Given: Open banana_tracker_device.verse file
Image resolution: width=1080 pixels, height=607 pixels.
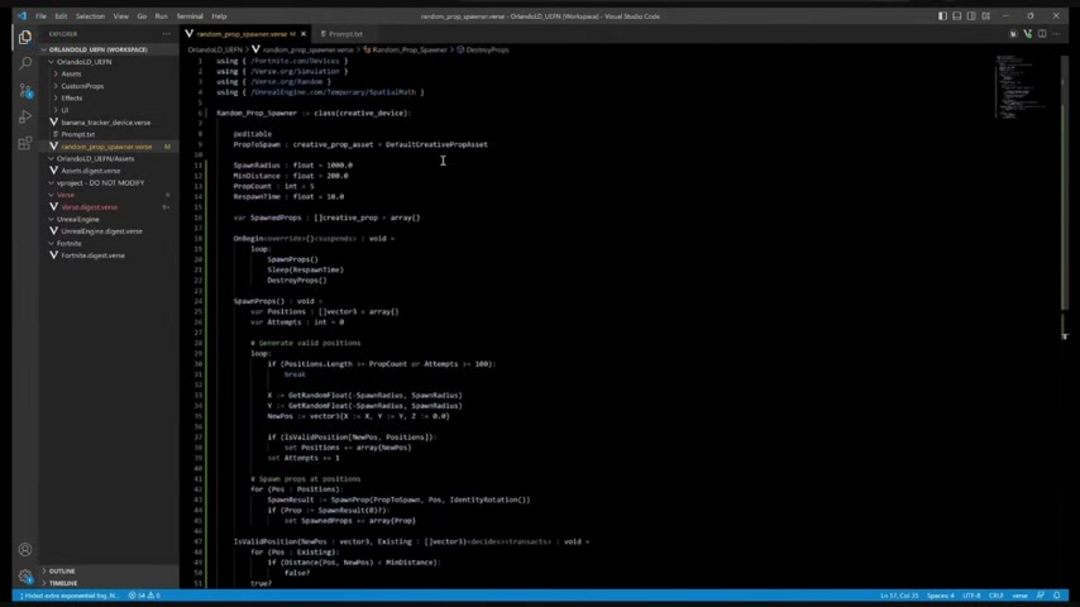Looking at the screenshot, I should [105, 122].
